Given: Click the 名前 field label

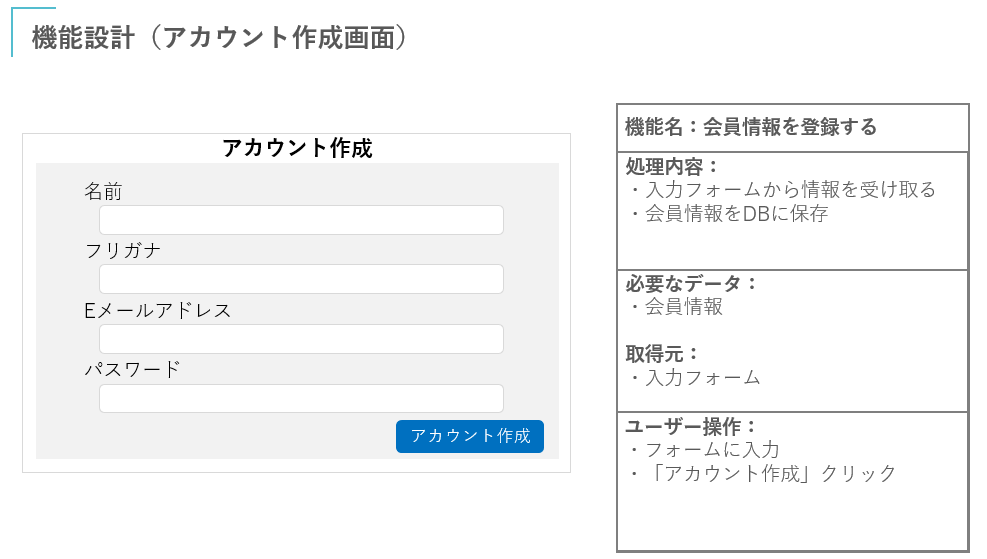Looking at the screenshot, I should point(103,191).
